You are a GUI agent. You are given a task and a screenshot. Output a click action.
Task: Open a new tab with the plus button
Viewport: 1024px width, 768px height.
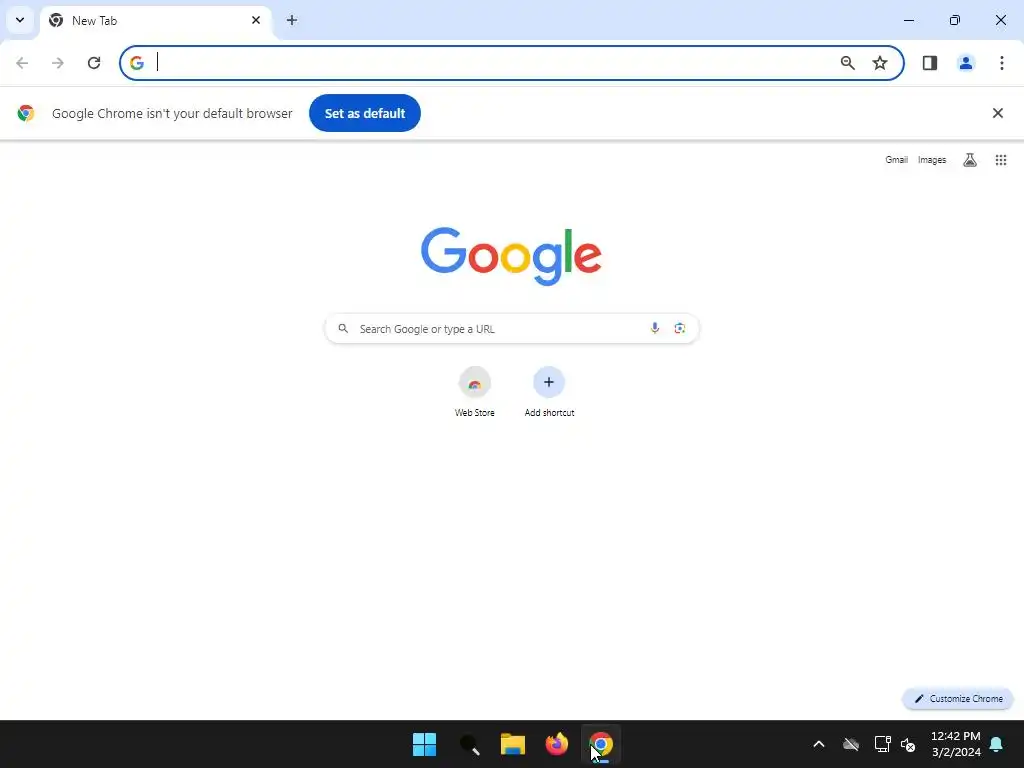point(292,20)
